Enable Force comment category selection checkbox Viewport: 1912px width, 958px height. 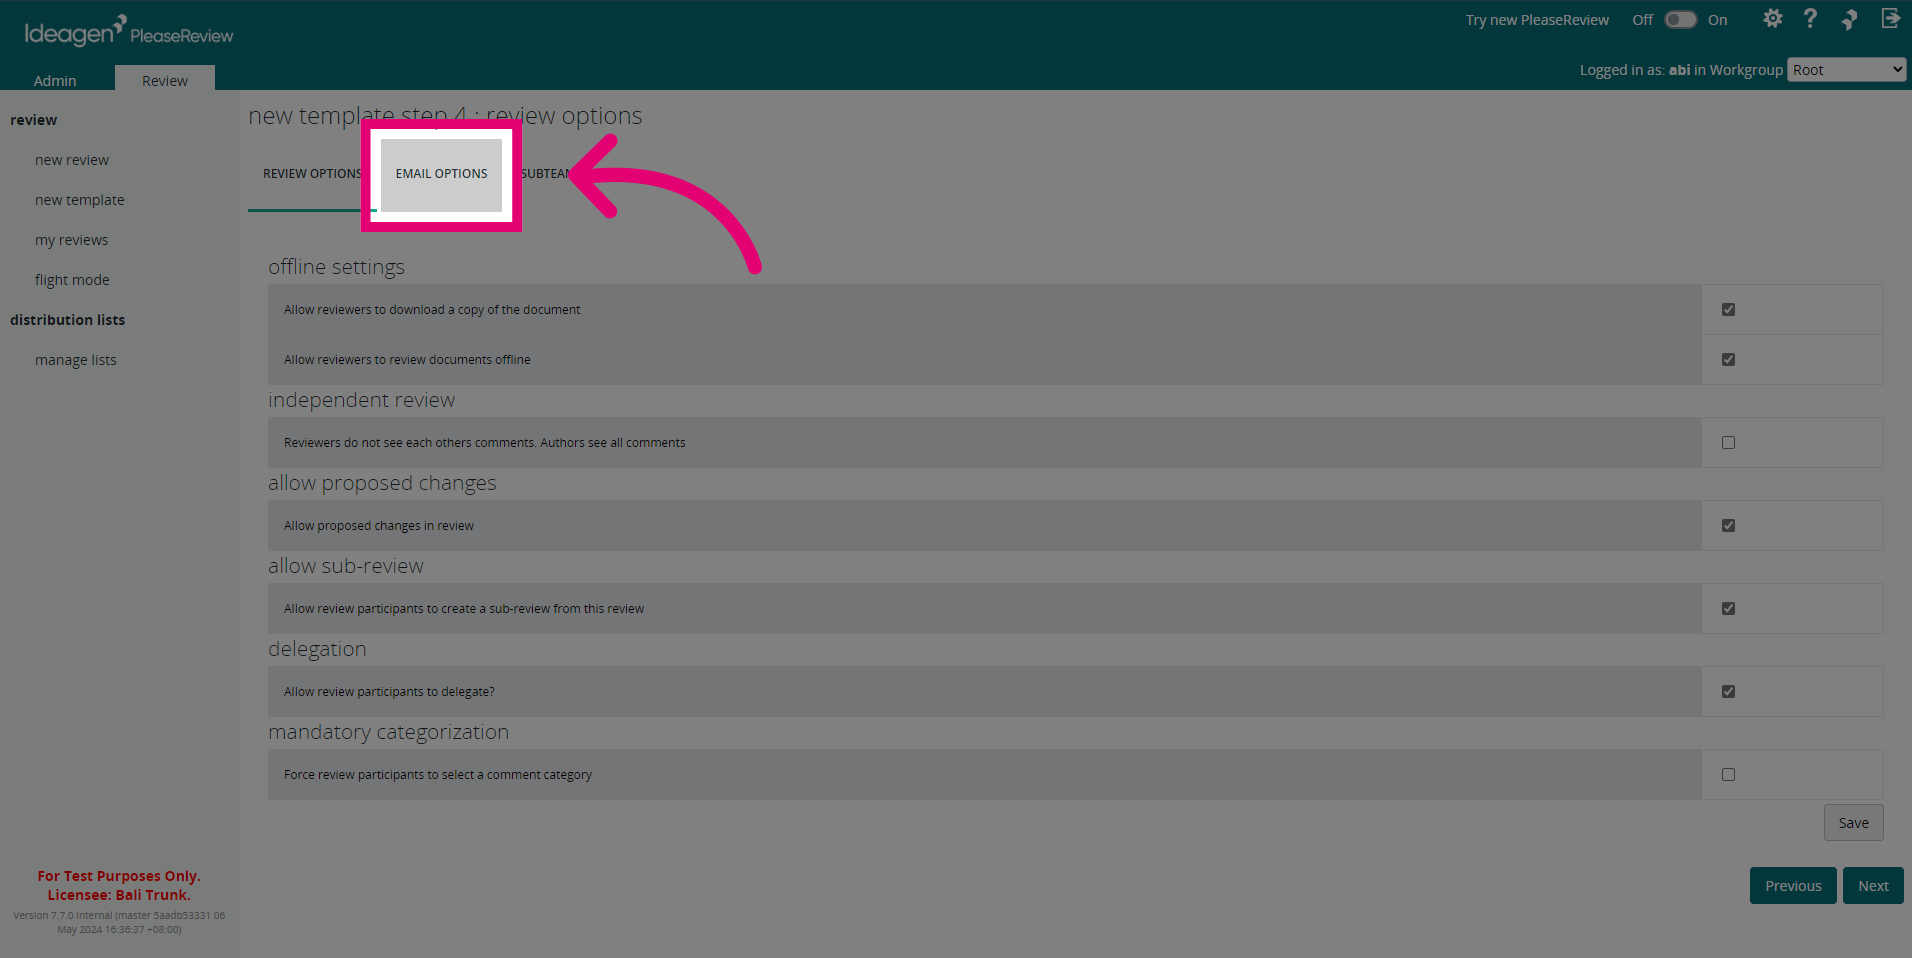1728,775
